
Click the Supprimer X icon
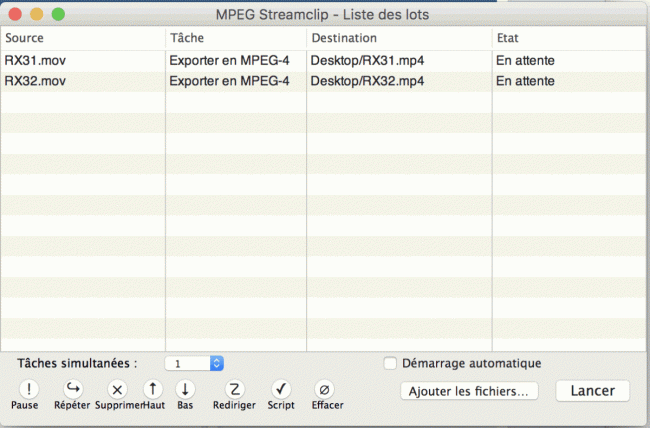[x=117, y=390]
